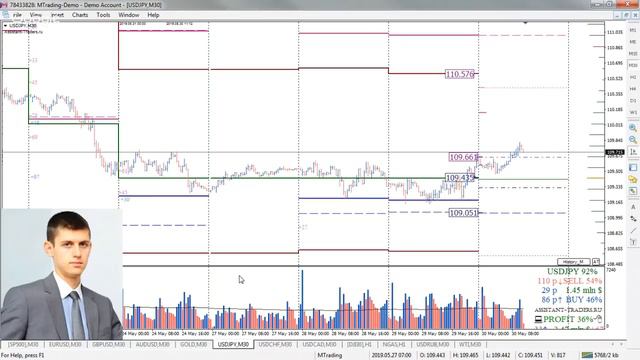Screen dimensions: 640x360
Task: Click the connection status 5768/2 kb indicator
Action: (600, 355)
